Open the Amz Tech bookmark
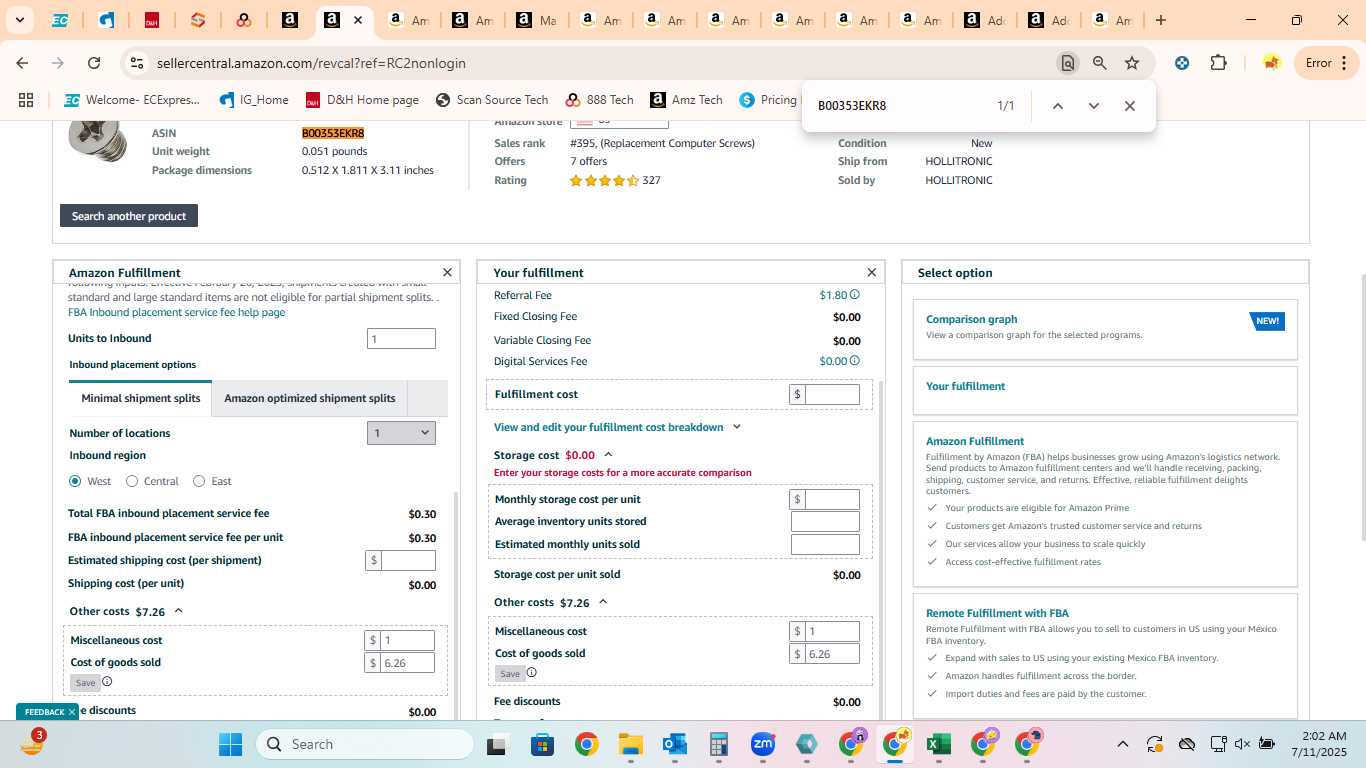 coord(686,100)
